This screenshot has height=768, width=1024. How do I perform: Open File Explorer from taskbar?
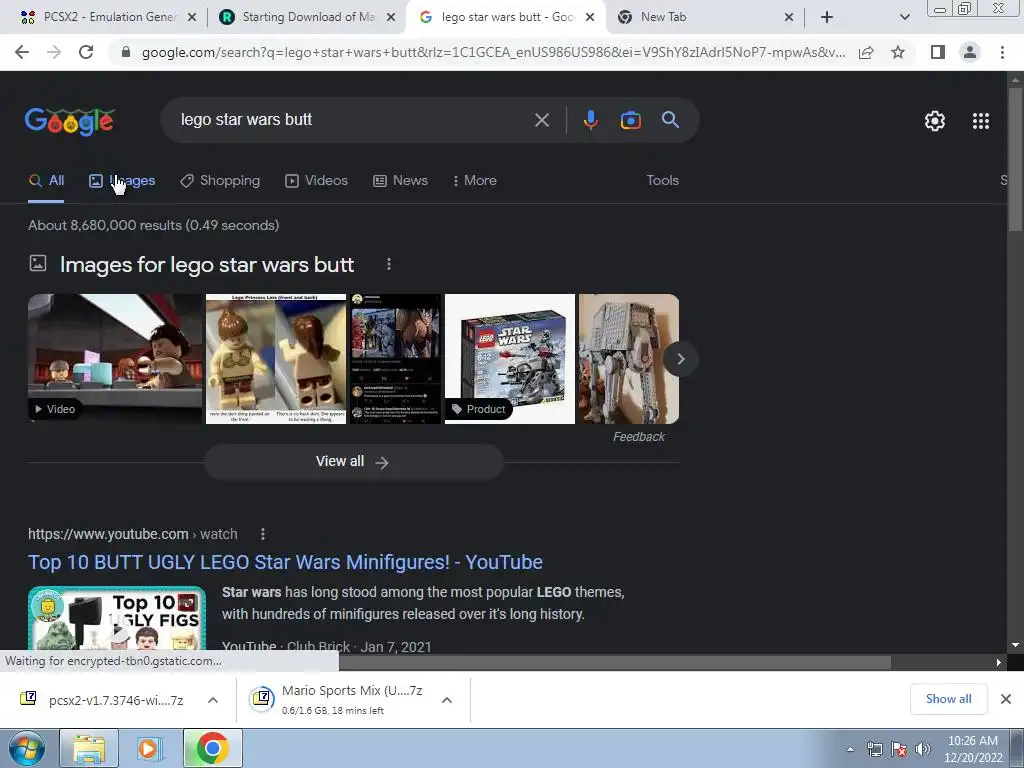(x=89, y=748)
